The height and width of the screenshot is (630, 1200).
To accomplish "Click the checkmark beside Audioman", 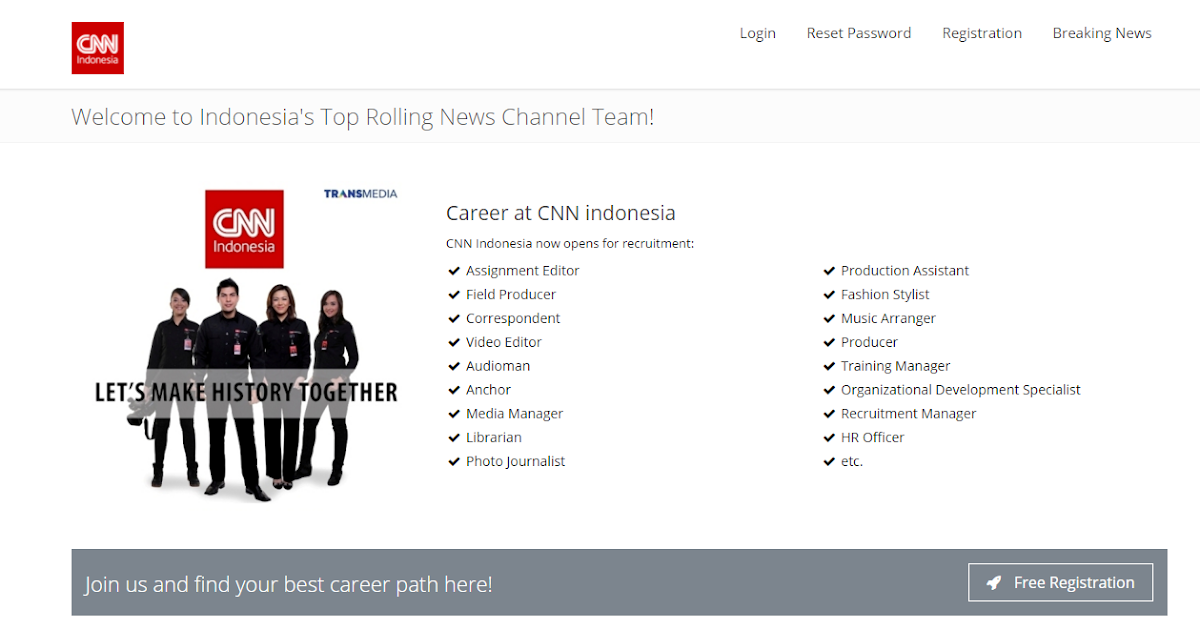I will pyautogui.click(x=454, y=366).
